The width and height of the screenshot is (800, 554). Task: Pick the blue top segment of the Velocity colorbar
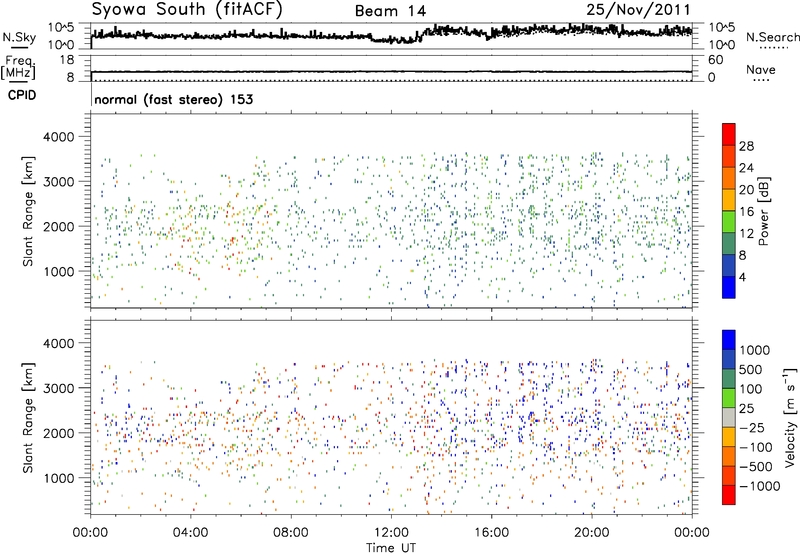coord(729,340)
